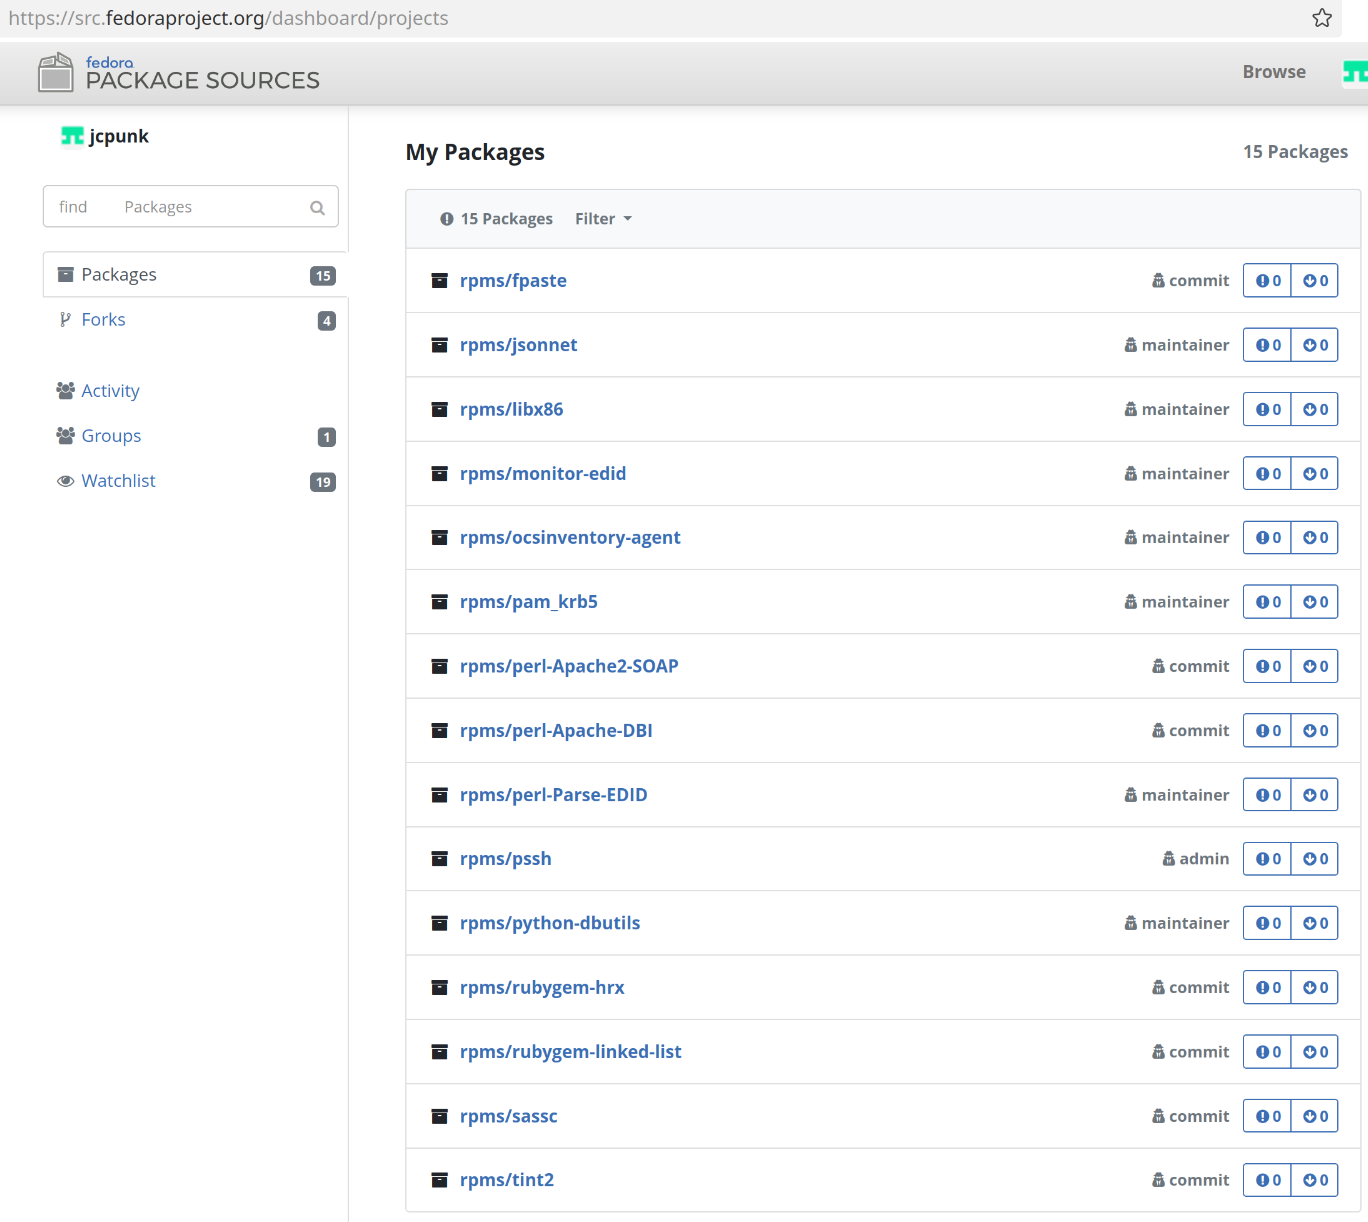Open issues count for rpms/perl-Parse-EDID
1368x1222 pixels.
1267,795
